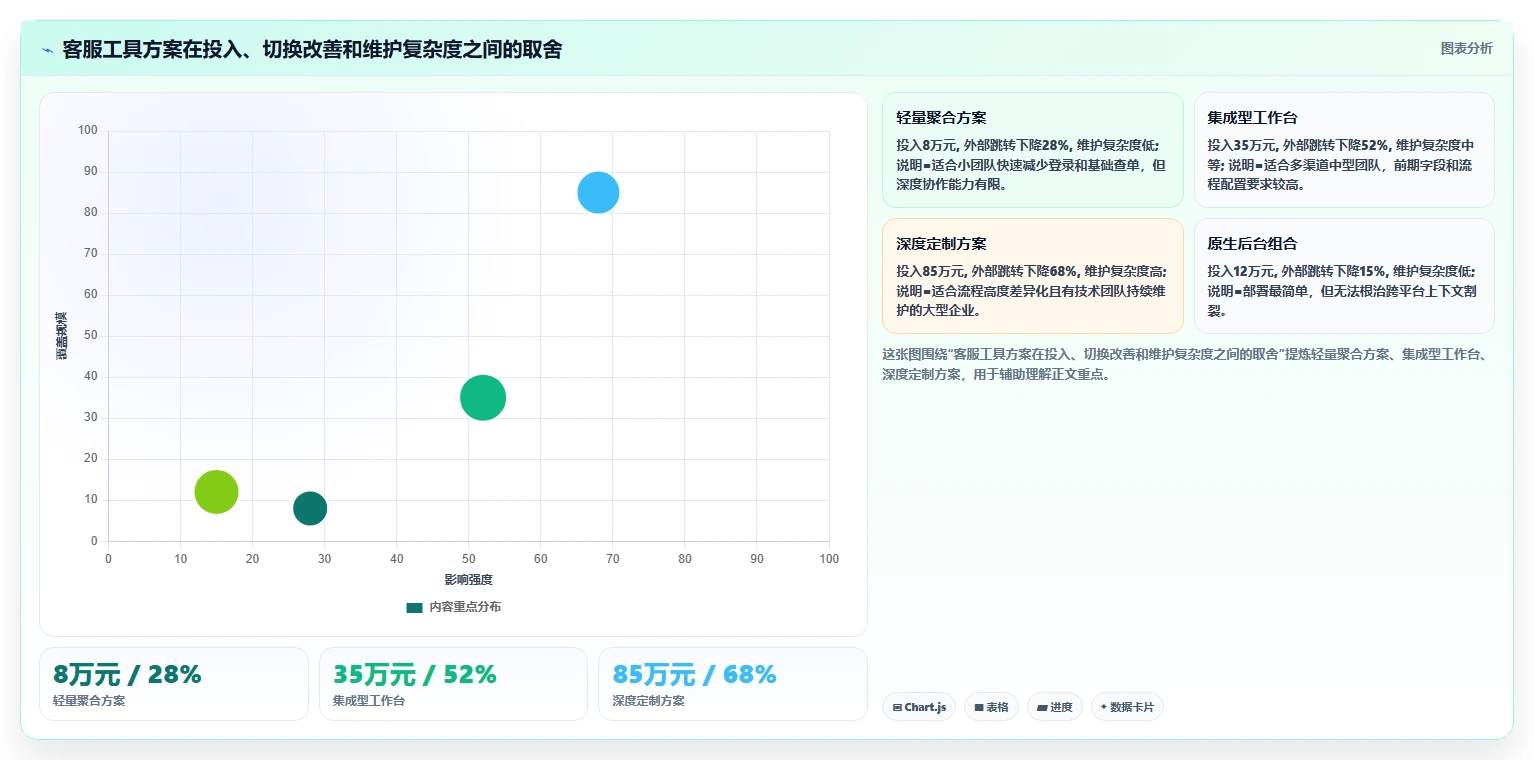Click the x-axis label 影响强度

pyautogui.click(x=469, y=579)
